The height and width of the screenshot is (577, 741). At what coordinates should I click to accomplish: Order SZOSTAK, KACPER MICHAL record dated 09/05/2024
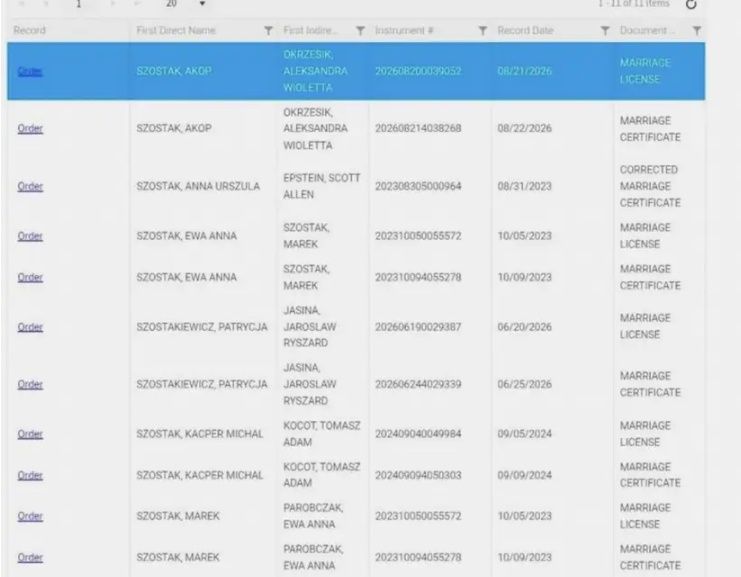[30, 434]
